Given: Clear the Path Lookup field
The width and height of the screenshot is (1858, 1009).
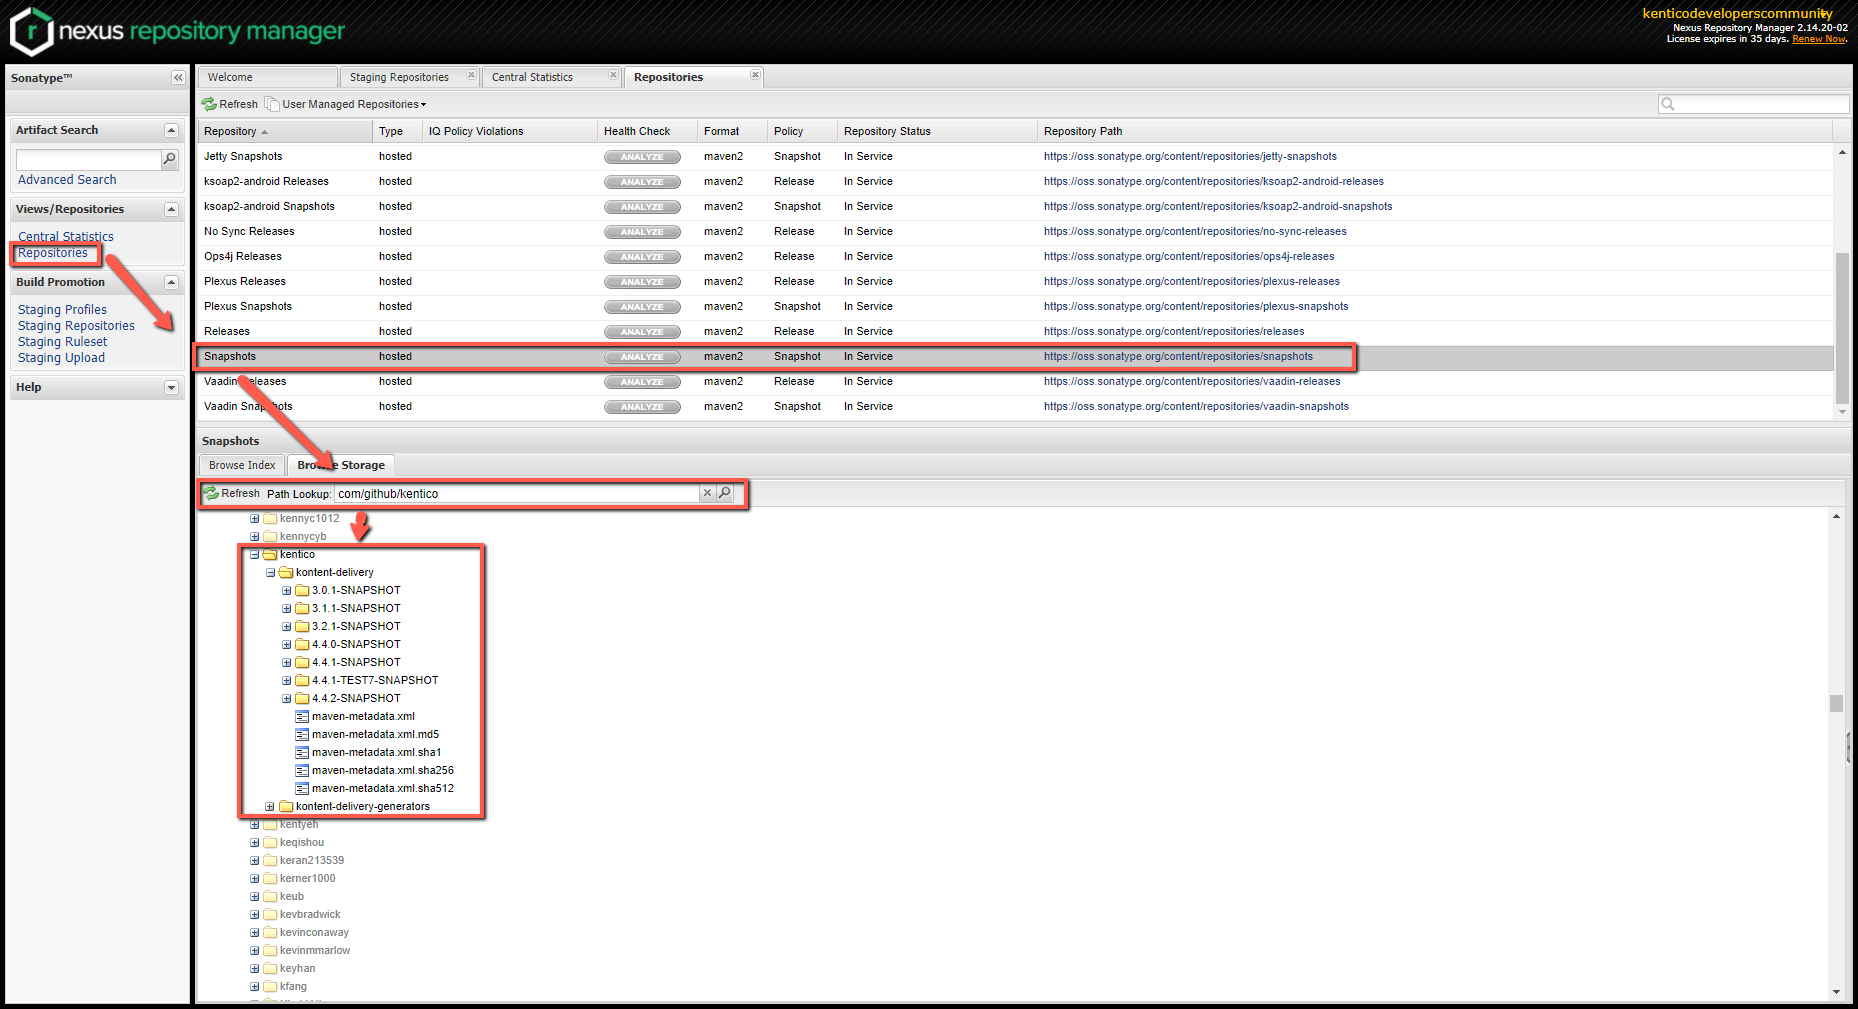Looking at the screenshot, I should coord(707,493).
